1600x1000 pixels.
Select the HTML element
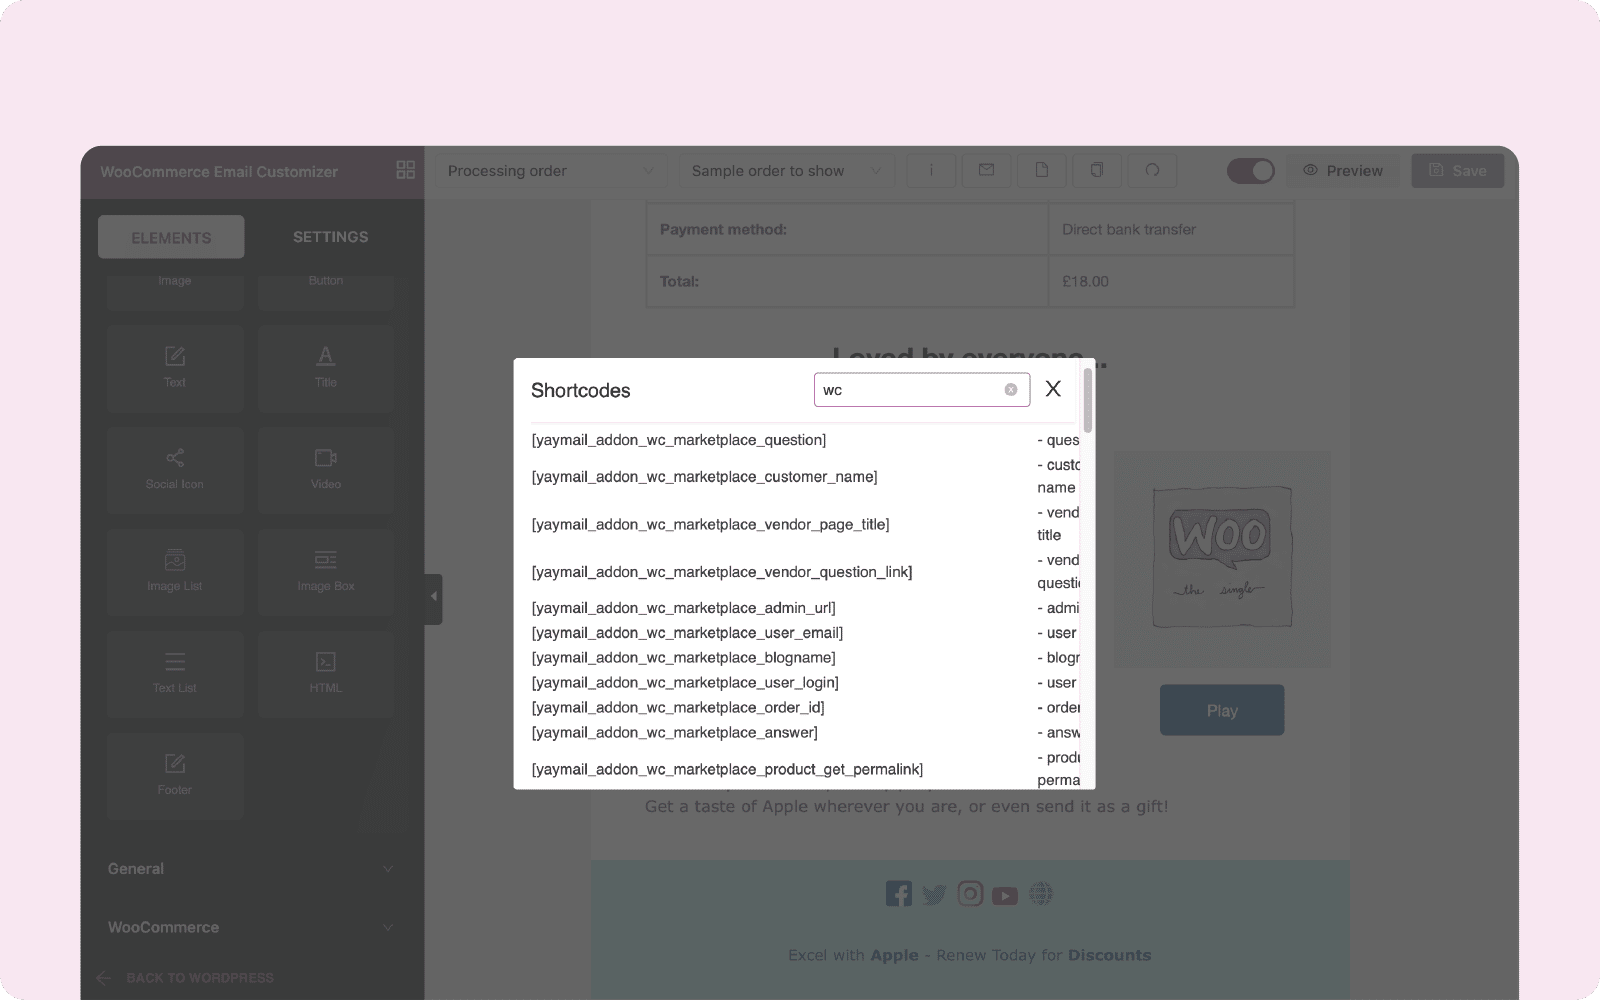pos(326,674)
